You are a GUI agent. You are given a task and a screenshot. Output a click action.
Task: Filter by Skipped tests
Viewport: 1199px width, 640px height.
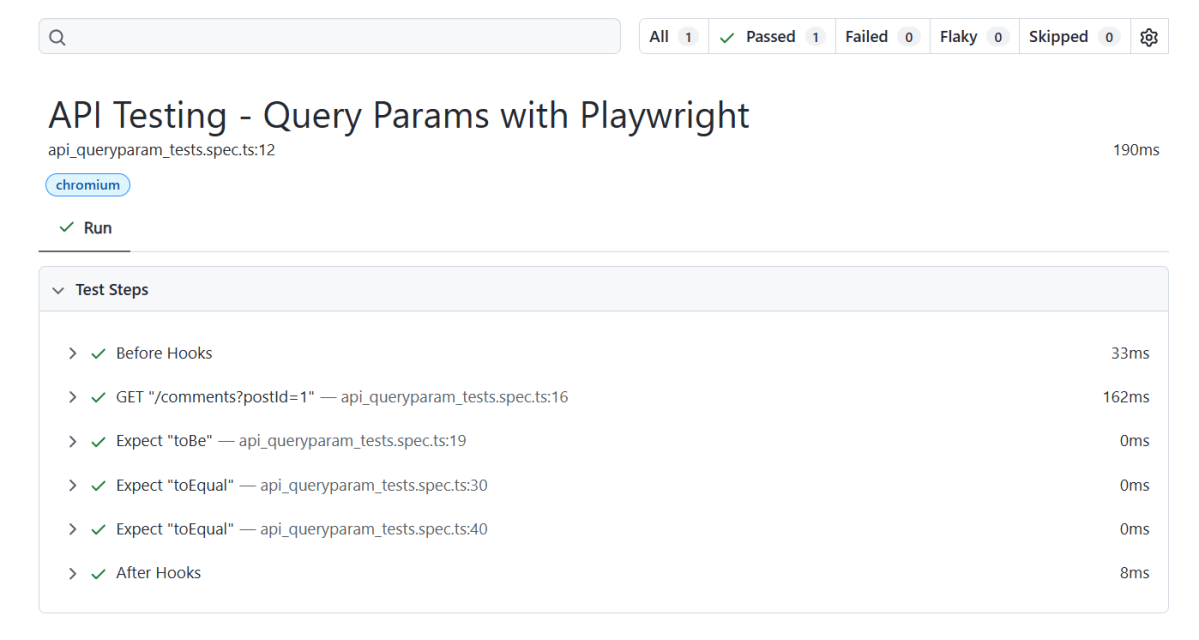(x=1073, y=37)
